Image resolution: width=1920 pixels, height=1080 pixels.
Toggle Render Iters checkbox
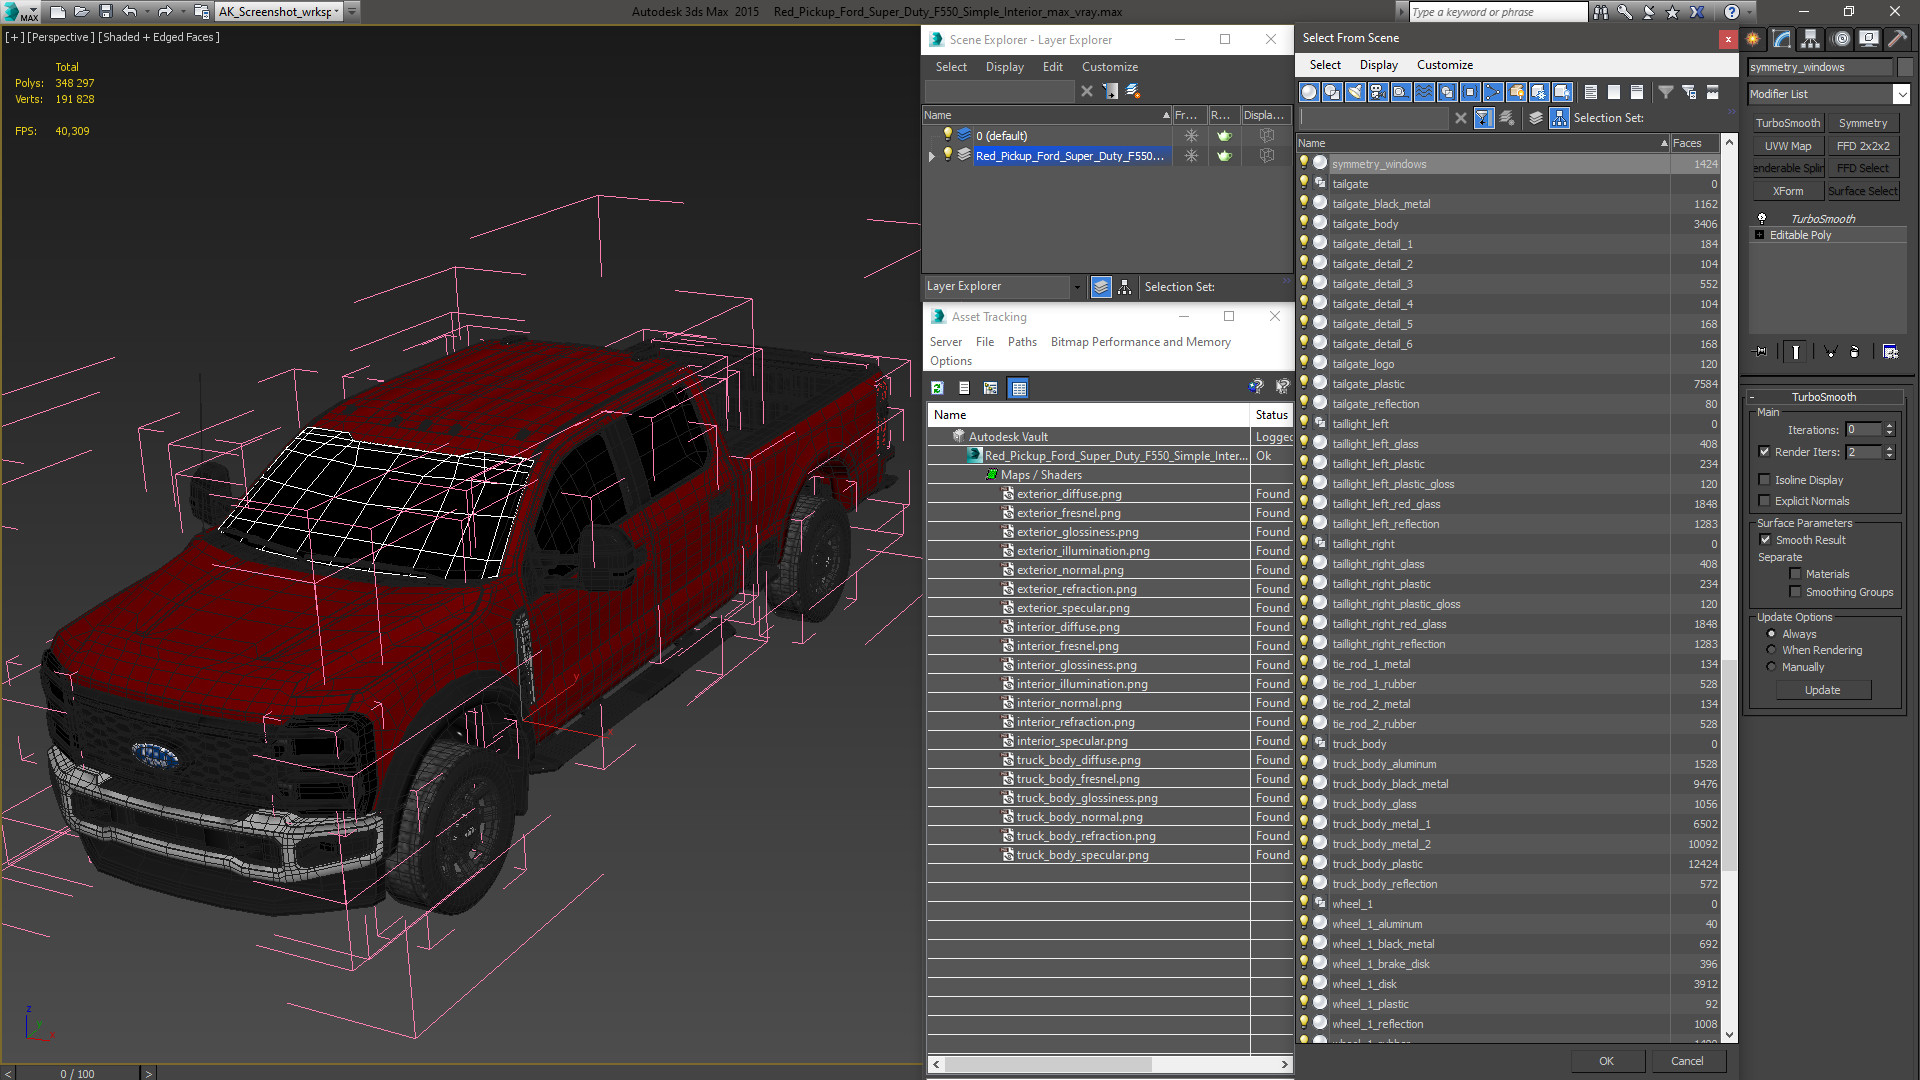(x=1764, y=452)
